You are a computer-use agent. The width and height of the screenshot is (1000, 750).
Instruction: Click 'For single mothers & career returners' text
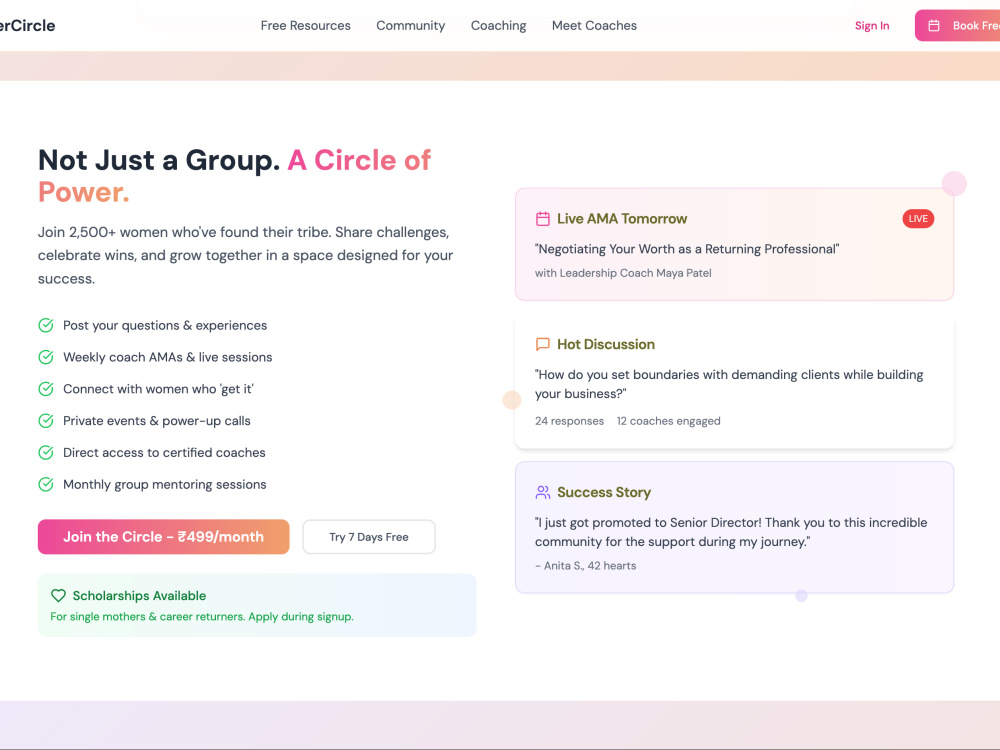(x=202, y=617)
